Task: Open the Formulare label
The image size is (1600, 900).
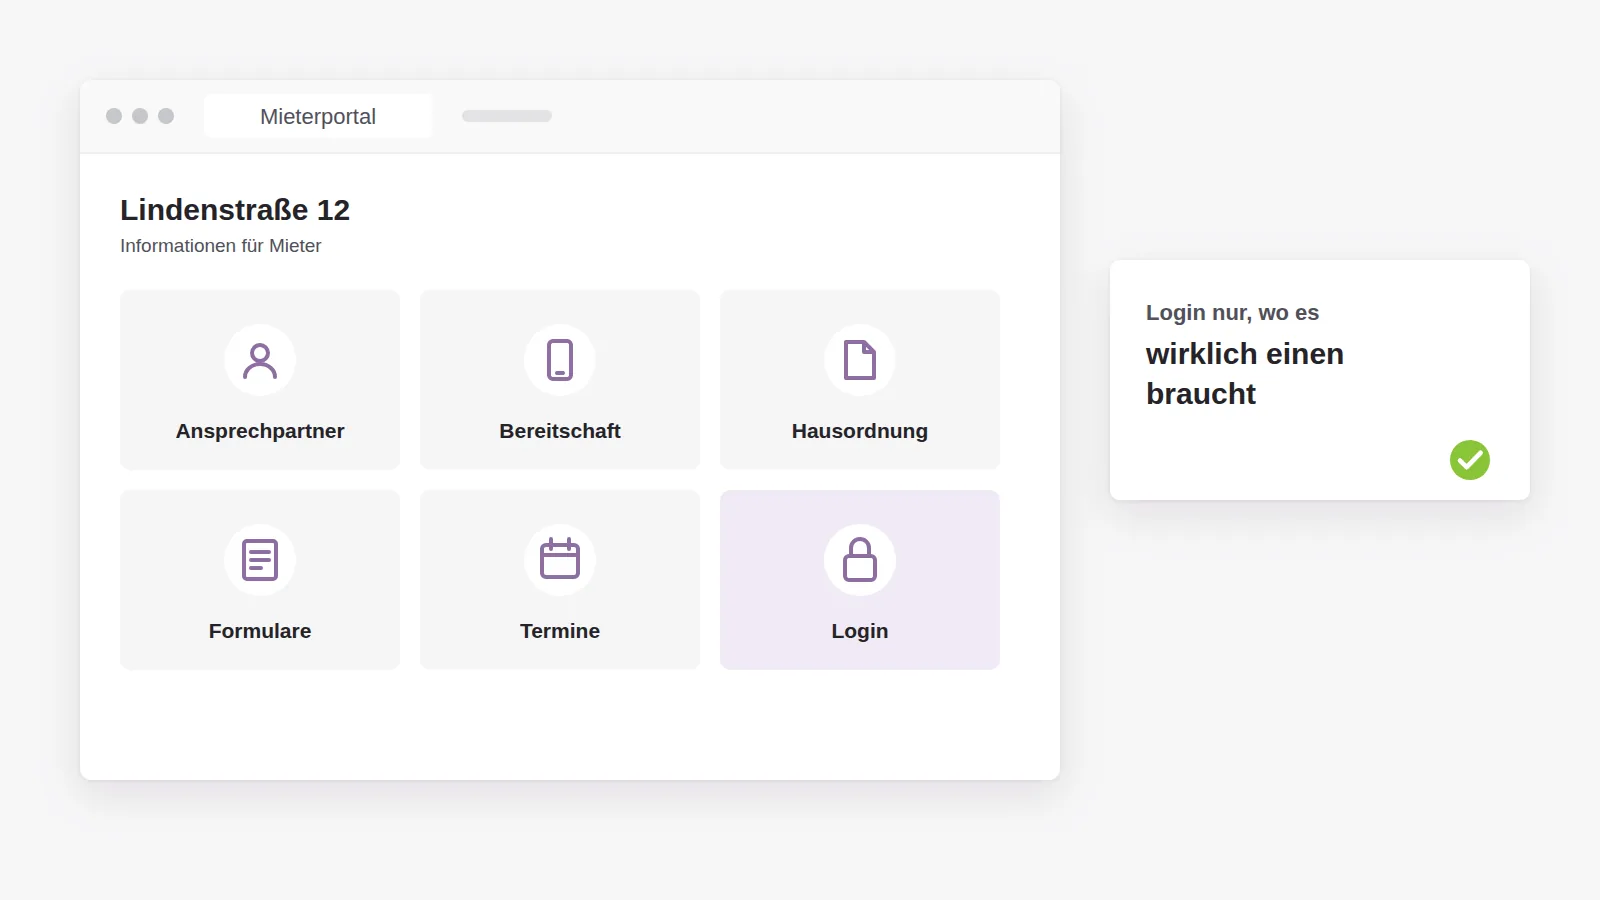Action: pyautogui.click(x=260, y=631)
